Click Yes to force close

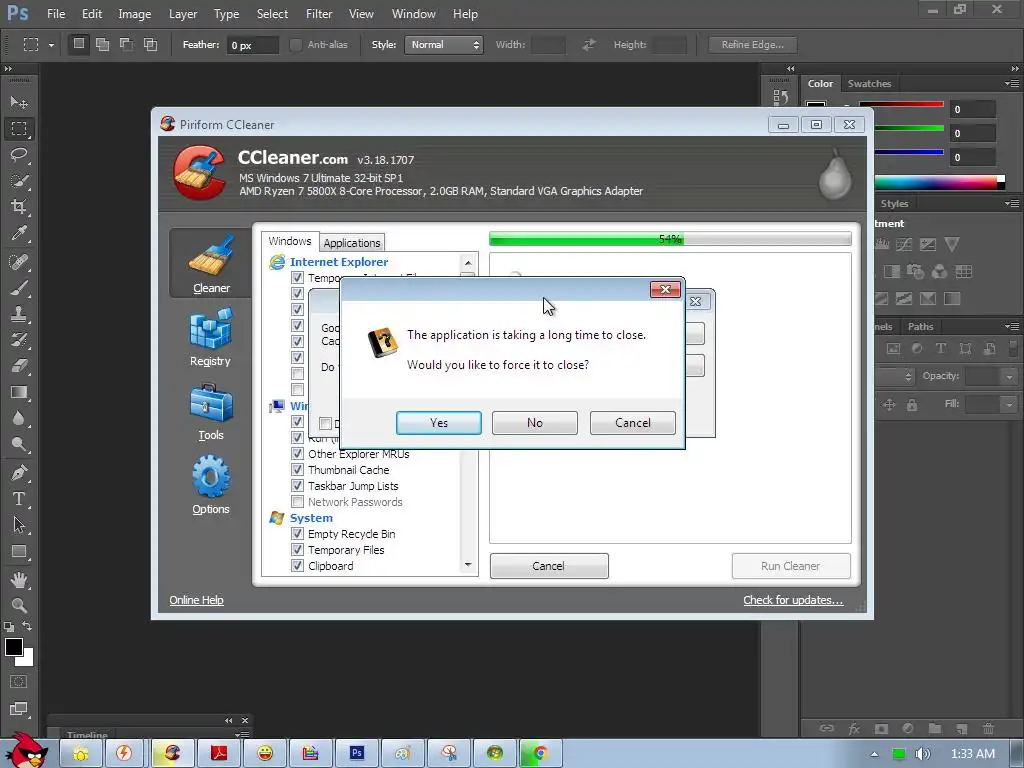coord(439,423)
